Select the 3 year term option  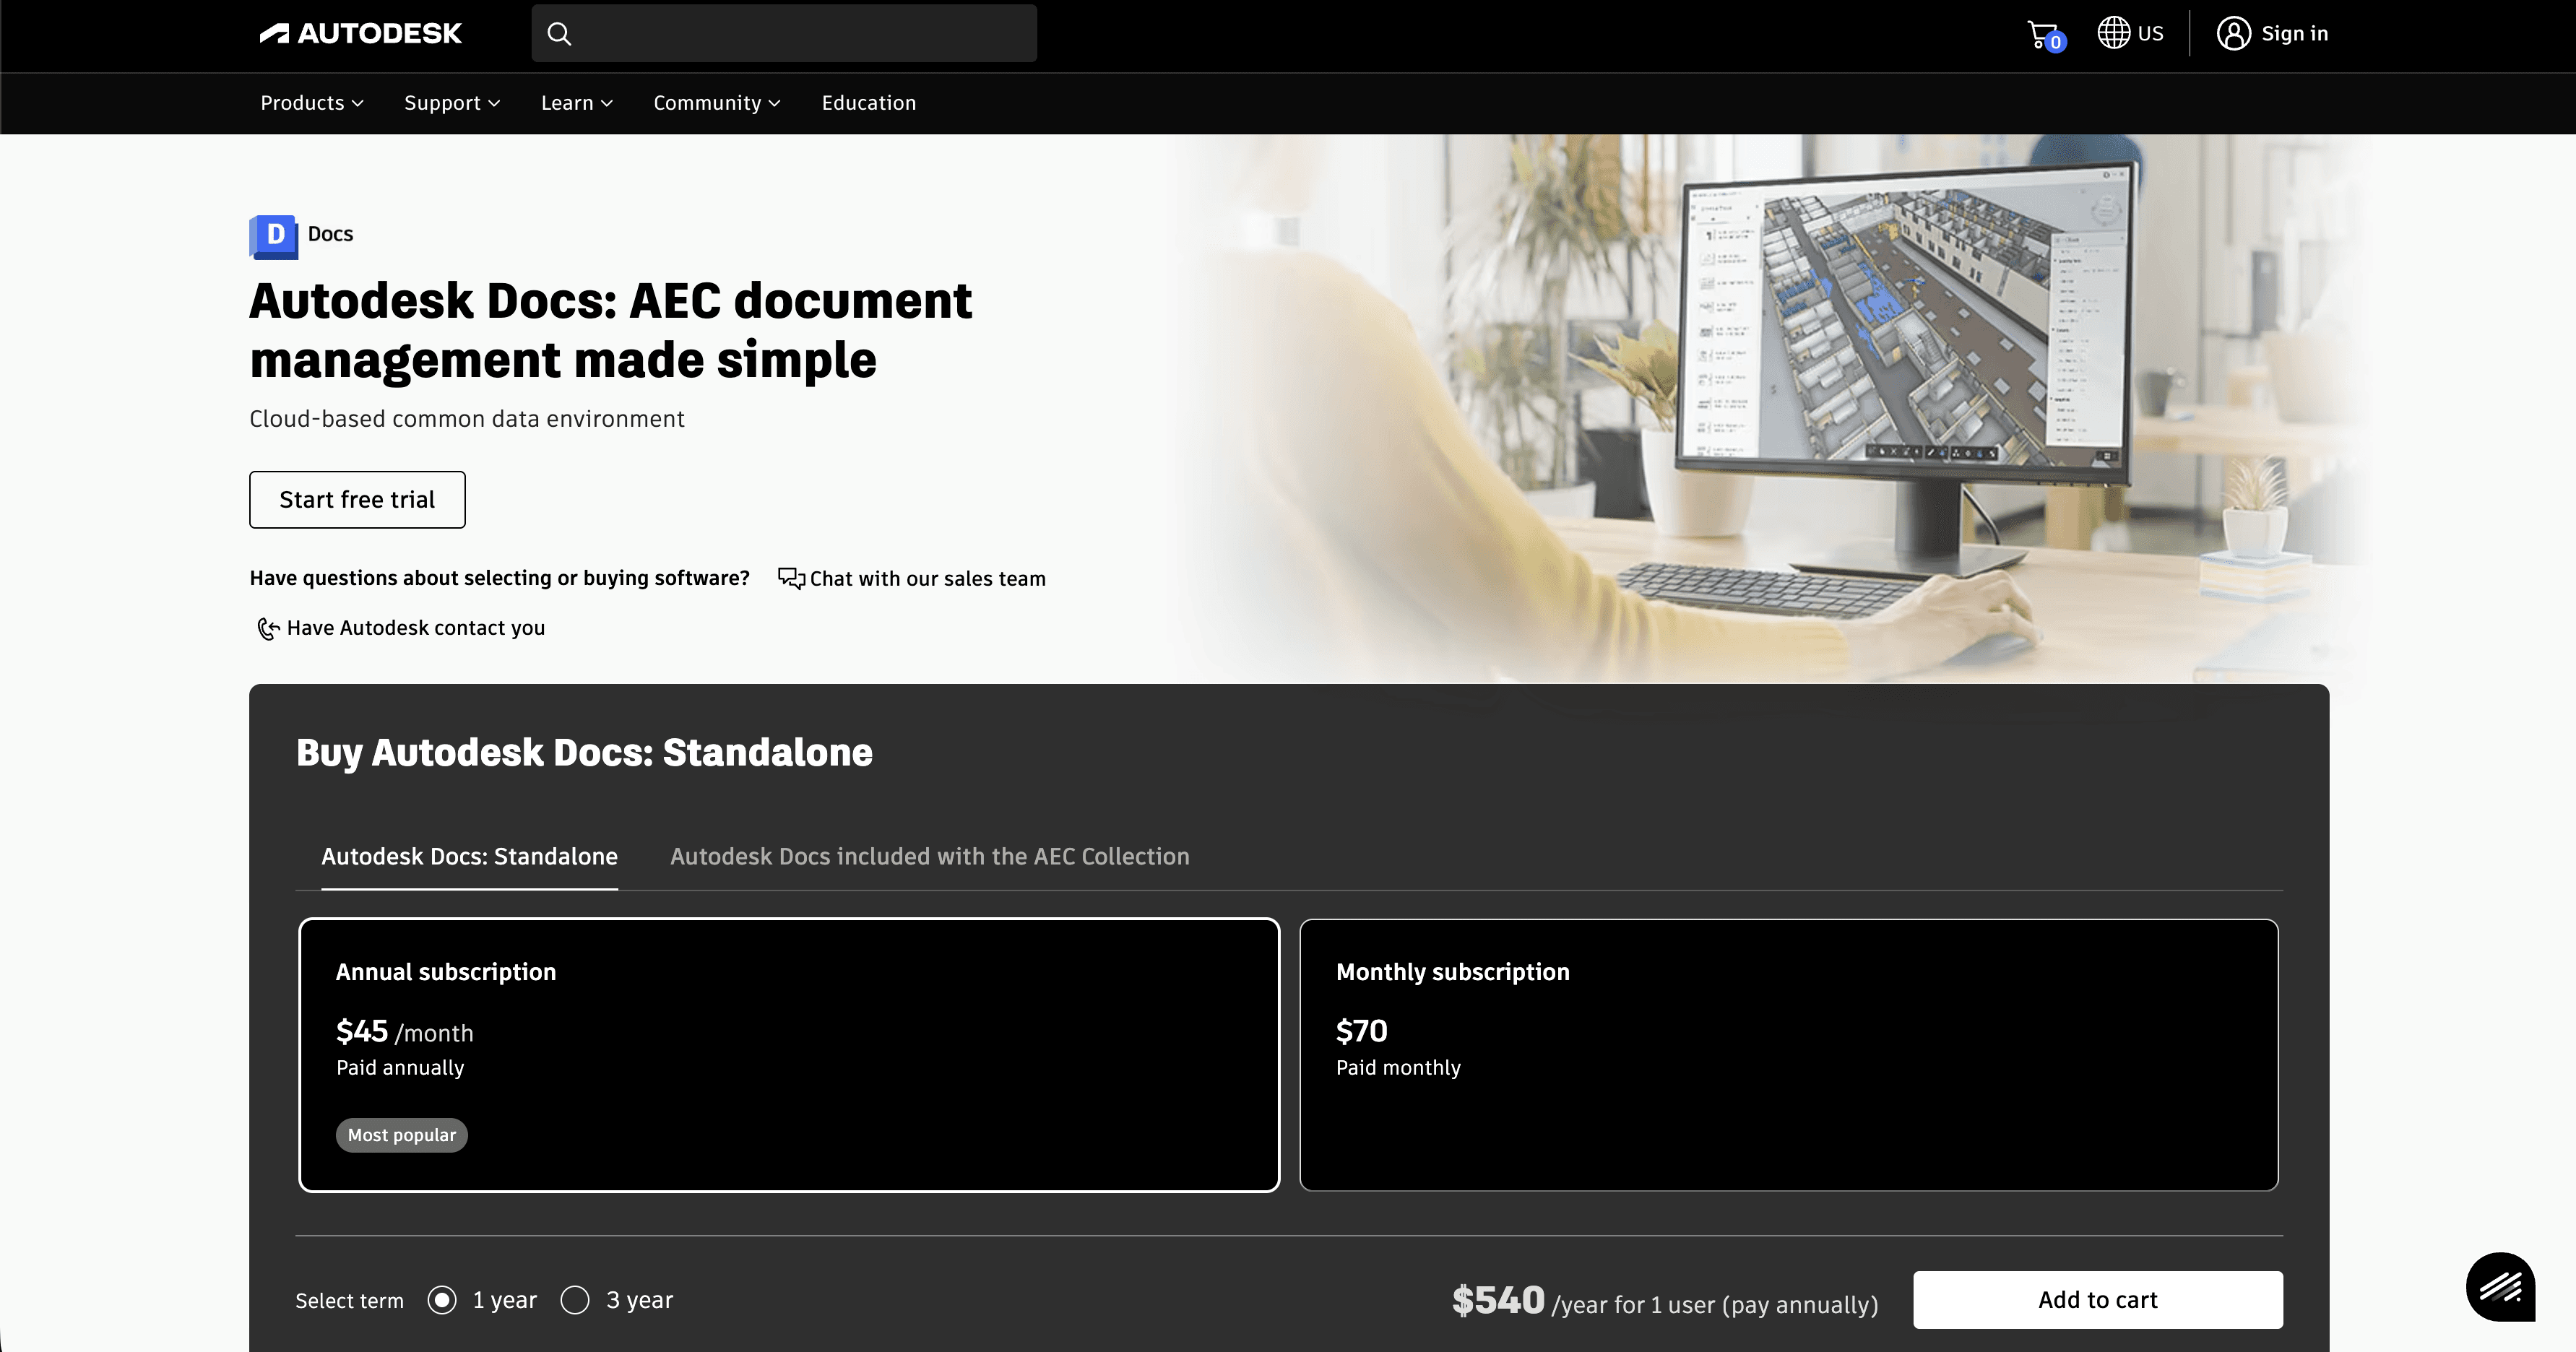[575, 1300]
